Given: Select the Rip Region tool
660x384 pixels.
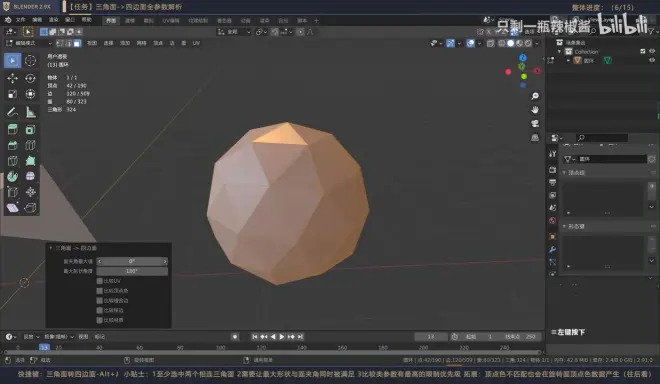Looking at the screenshot, I should (x=30, y=208).
